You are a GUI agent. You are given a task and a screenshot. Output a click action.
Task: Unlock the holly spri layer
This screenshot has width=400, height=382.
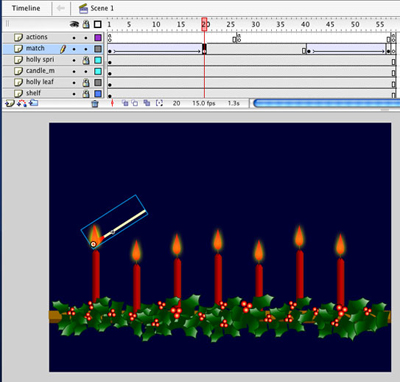click(86, 60)
